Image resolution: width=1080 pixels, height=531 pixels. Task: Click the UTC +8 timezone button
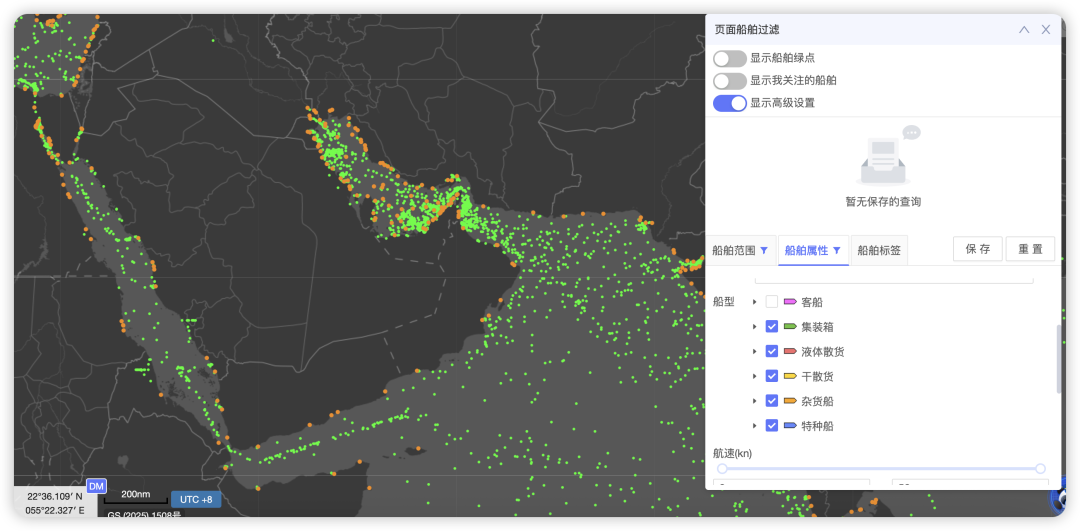point(196,499)
